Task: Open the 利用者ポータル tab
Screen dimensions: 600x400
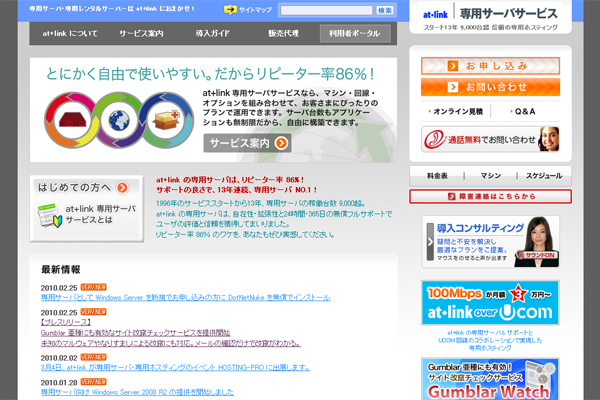Action: [356, 34]
